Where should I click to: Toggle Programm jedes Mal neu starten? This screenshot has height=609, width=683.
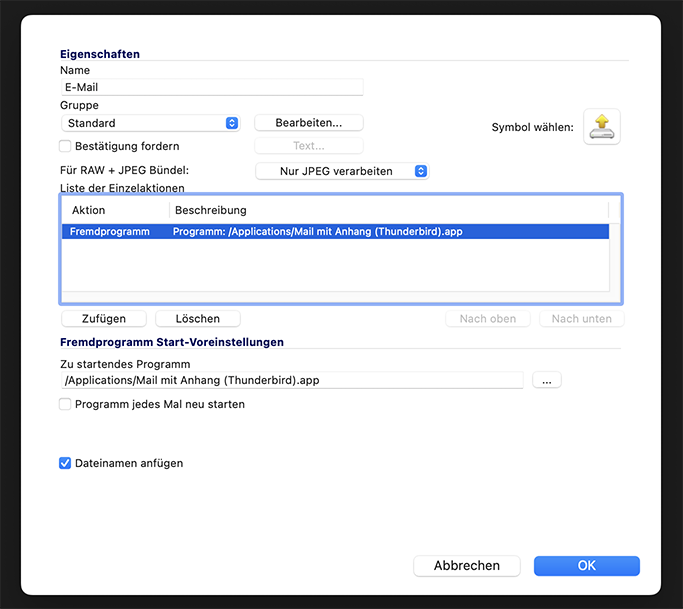(65, 404)
